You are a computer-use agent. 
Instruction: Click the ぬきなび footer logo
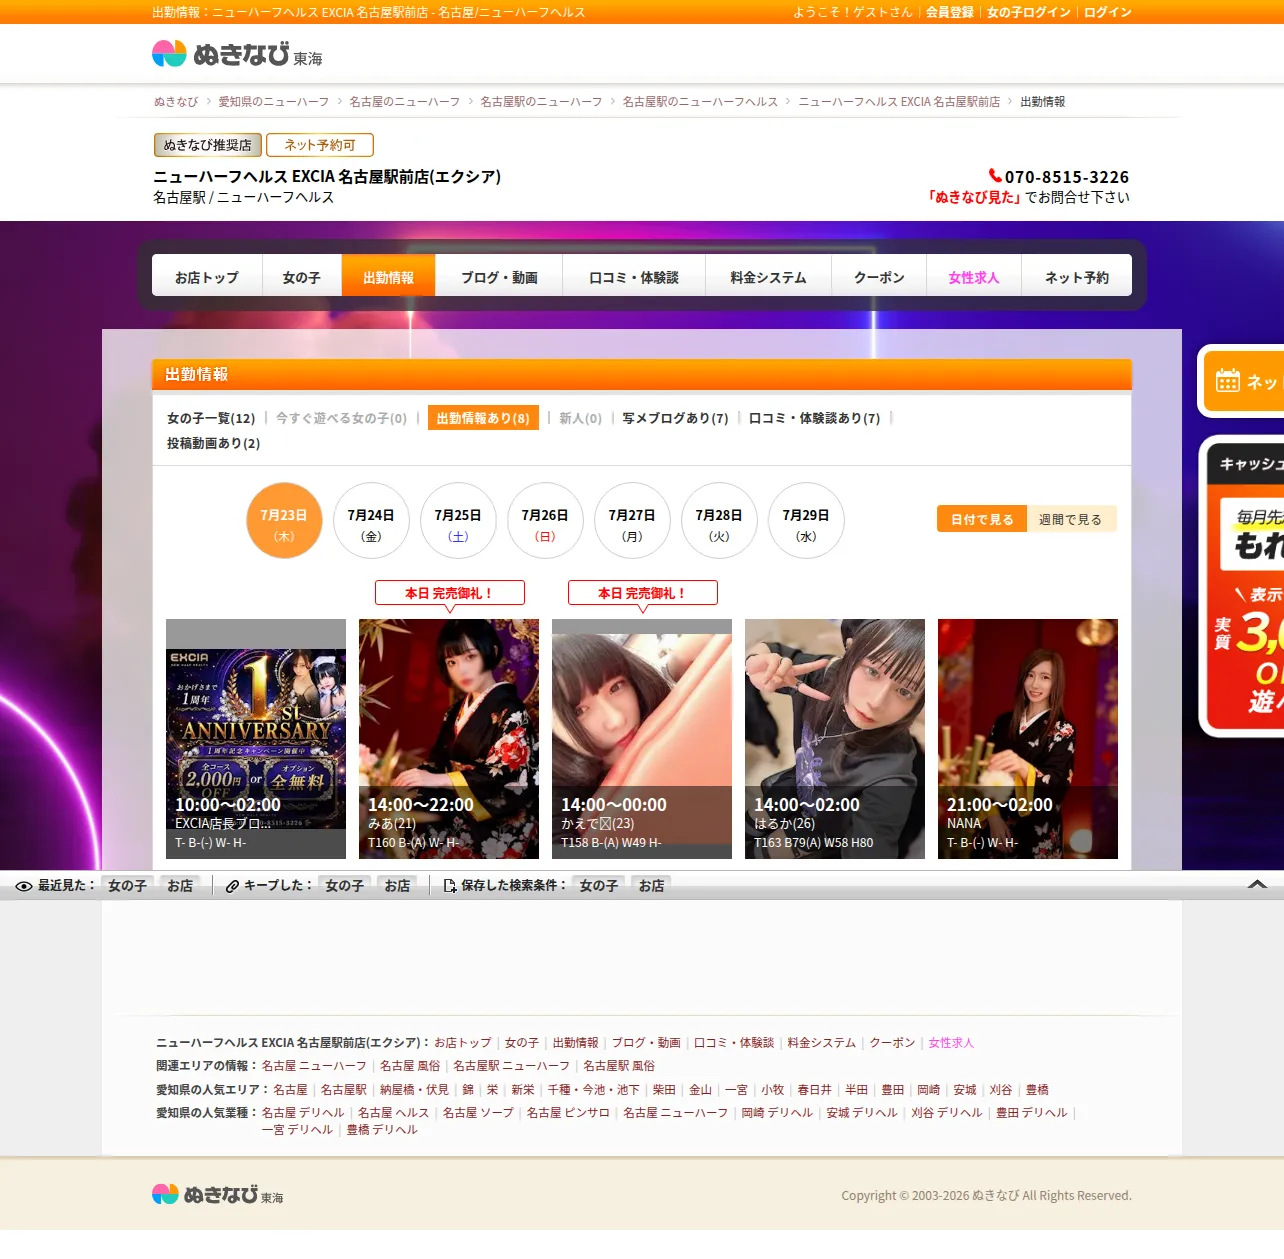coord(217,1194)
